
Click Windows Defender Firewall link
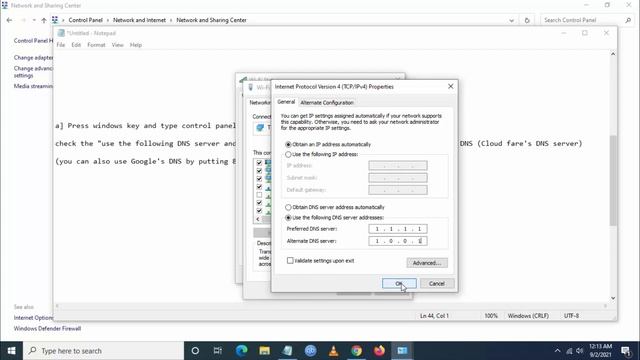pyautogui.click(x=47, y=328)
